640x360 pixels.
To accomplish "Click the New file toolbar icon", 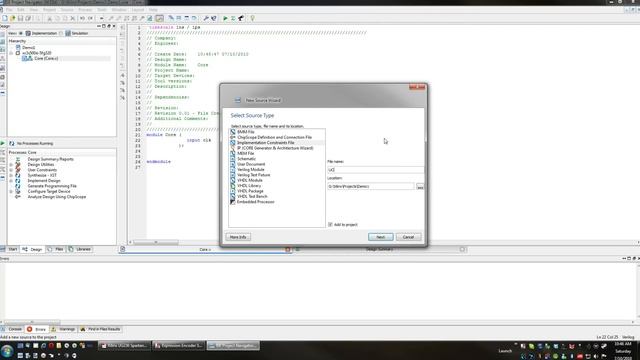I will click(x=4, y=18).
